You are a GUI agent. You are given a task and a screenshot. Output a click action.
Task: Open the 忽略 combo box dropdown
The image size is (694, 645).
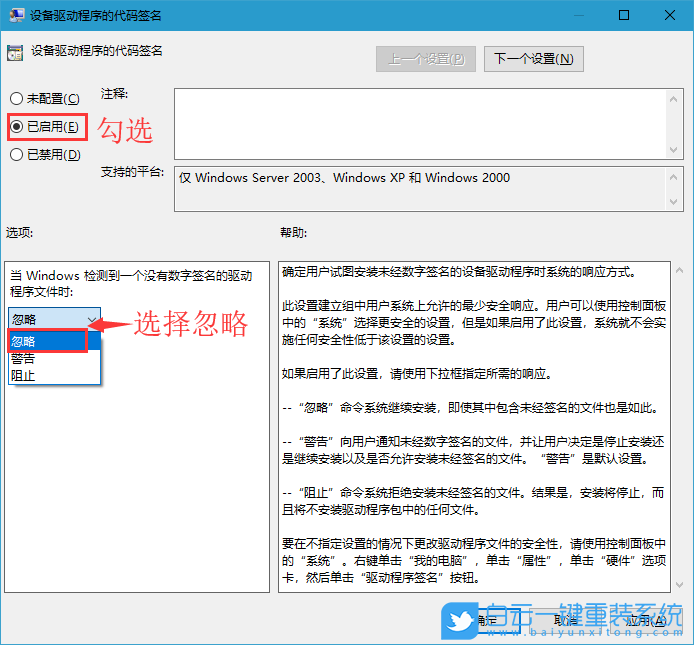(54, 319)
